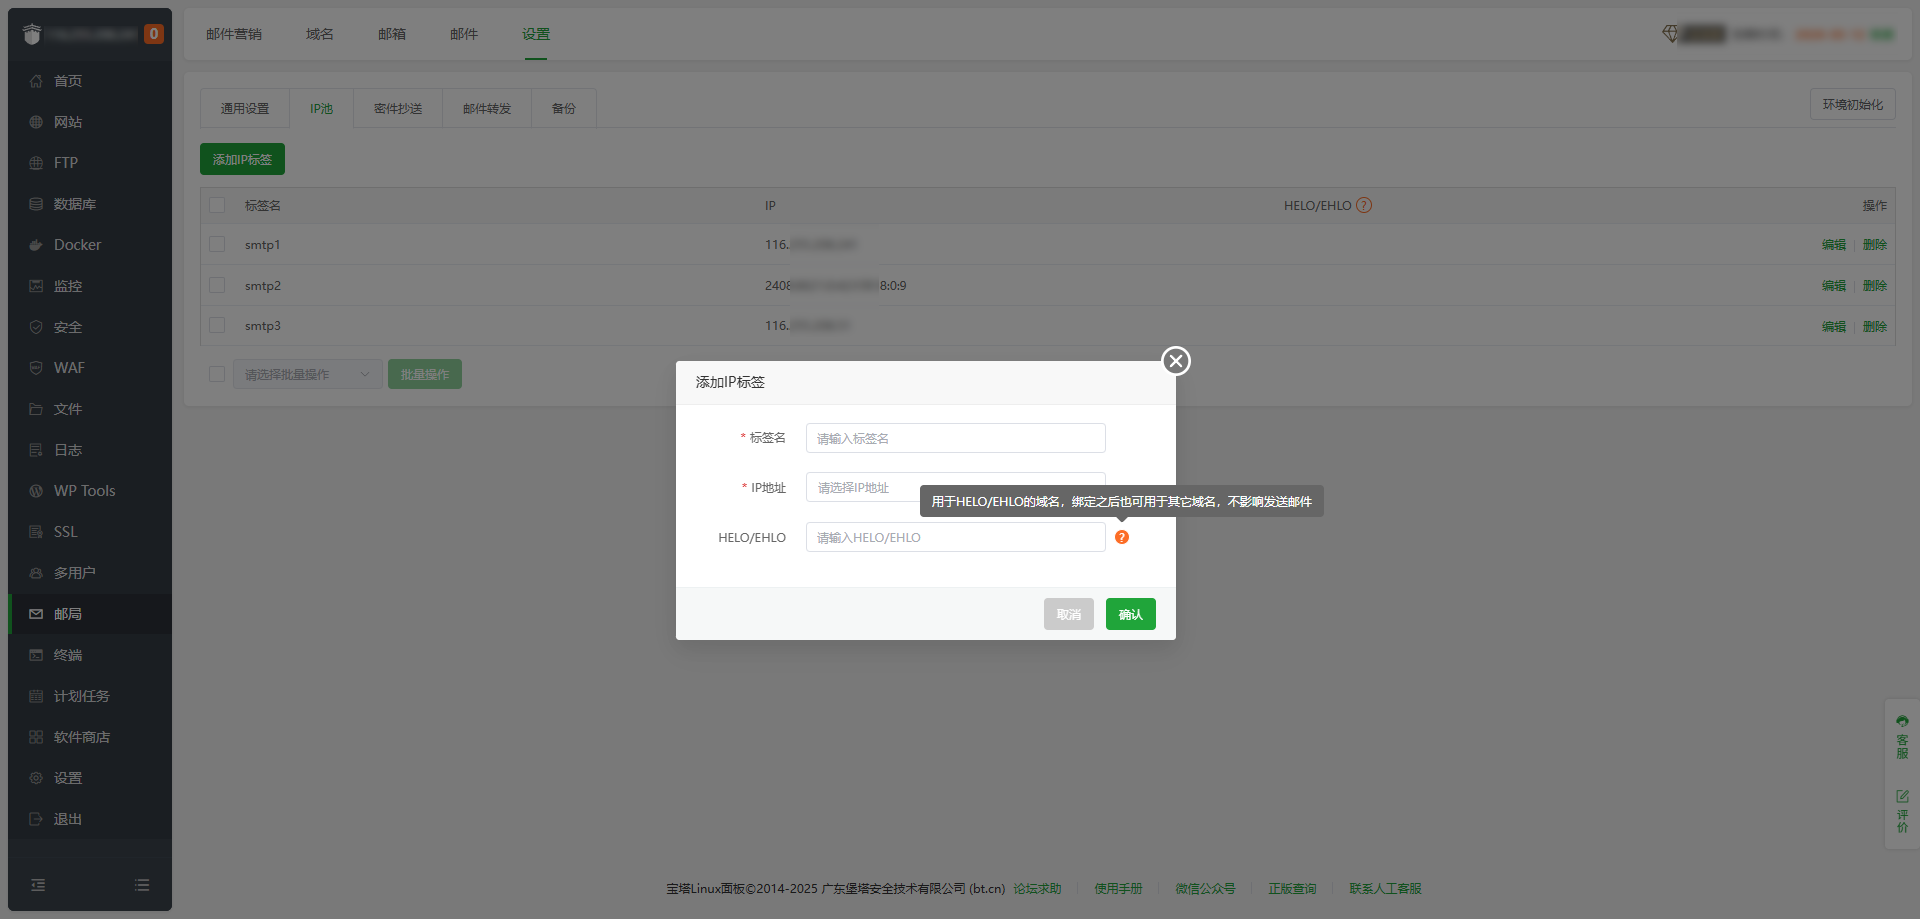1920x919 pixels.
Task: Click the orange help icon beside HELO/EHLO input
Action: tap(1122, 537)
